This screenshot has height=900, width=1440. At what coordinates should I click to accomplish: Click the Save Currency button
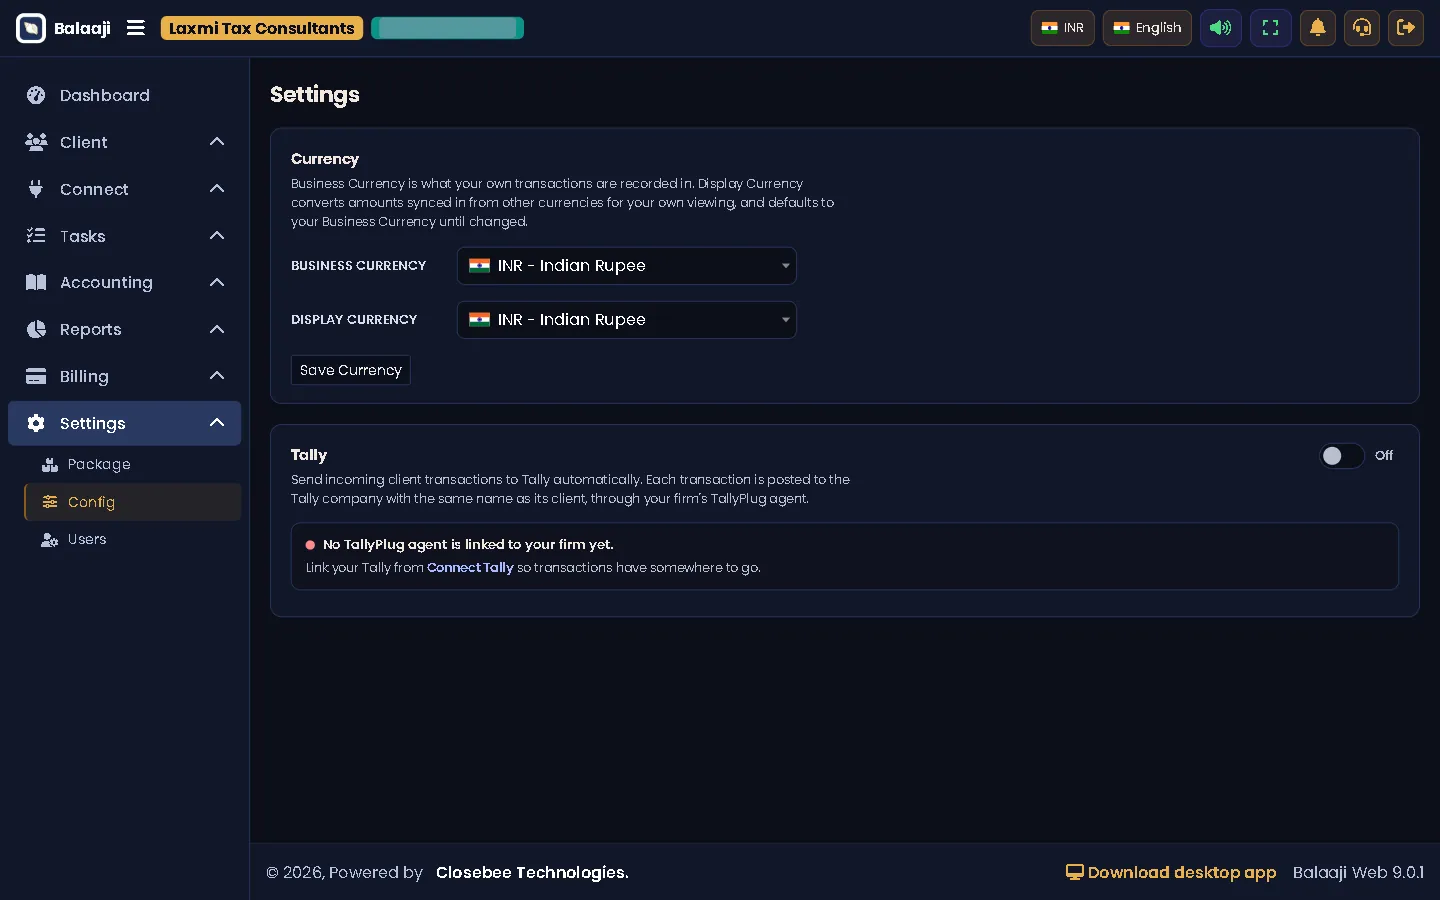(351, 370)
